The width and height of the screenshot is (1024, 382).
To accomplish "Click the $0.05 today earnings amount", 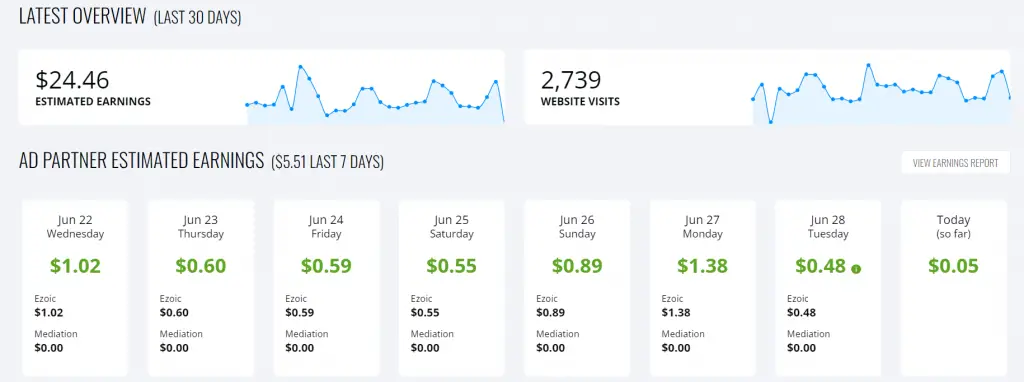I will click(x=953, y=266).
